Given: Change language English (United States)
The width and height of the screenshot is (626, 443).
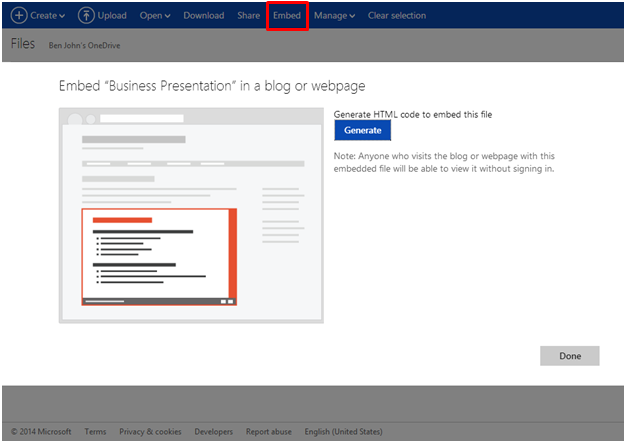Looking at the screenshot, I should pyautogui.click(x=343, y=431).
